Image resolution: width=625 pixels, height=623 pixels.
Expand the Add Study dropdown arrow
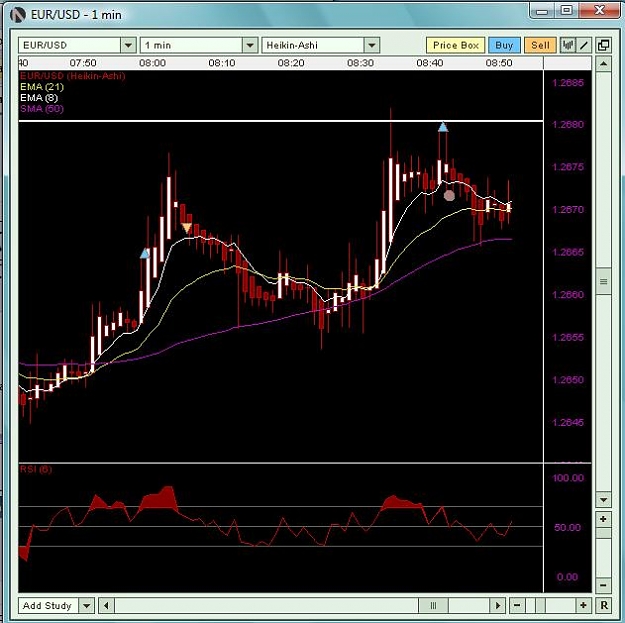pyautogui.click(x=86, y=606)
